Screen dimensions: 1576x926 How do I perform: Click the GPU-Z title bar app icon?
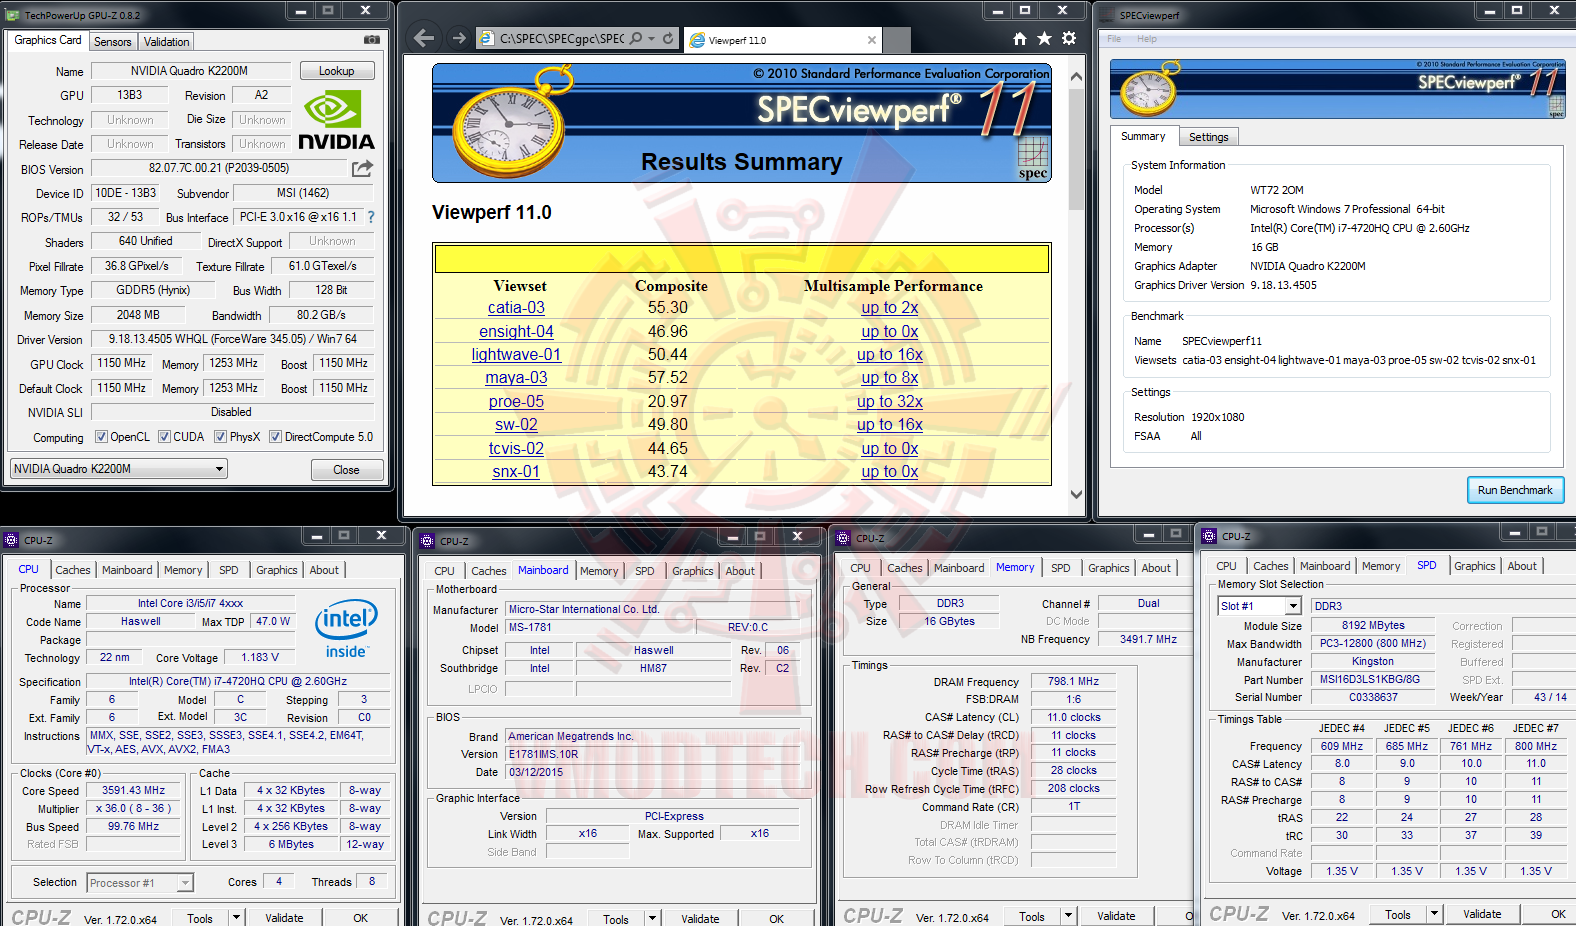tap(14, 15)
